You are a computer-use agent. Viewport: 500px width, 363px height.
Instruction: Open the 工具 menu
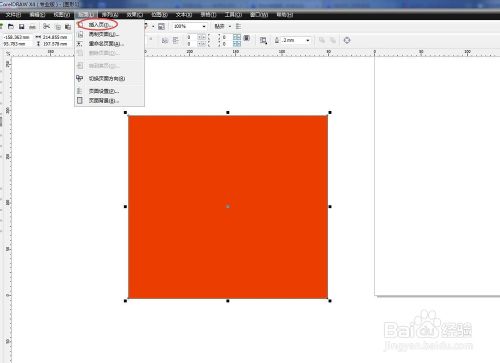(x=233, y=15)
